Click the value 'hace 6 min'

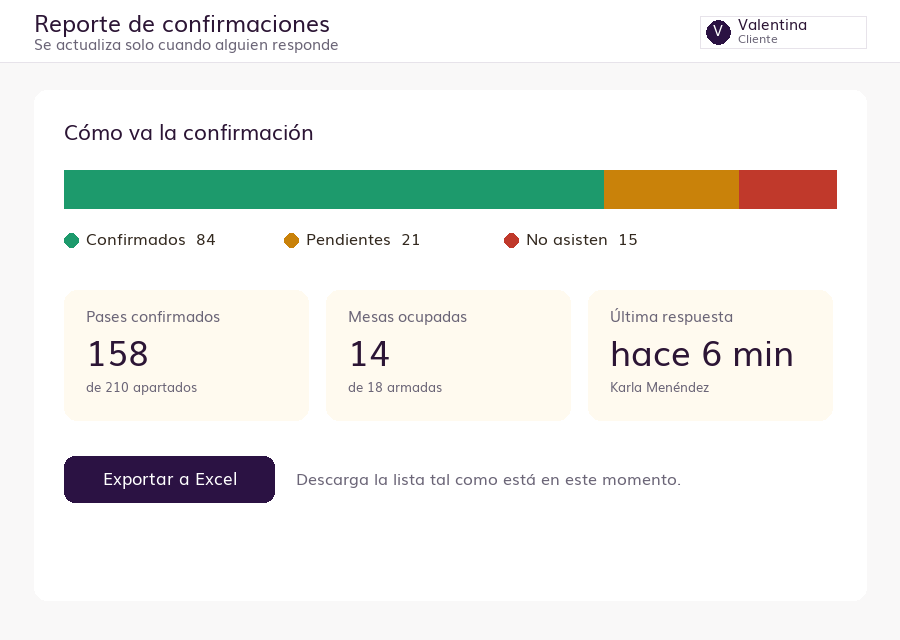[702, 354]
